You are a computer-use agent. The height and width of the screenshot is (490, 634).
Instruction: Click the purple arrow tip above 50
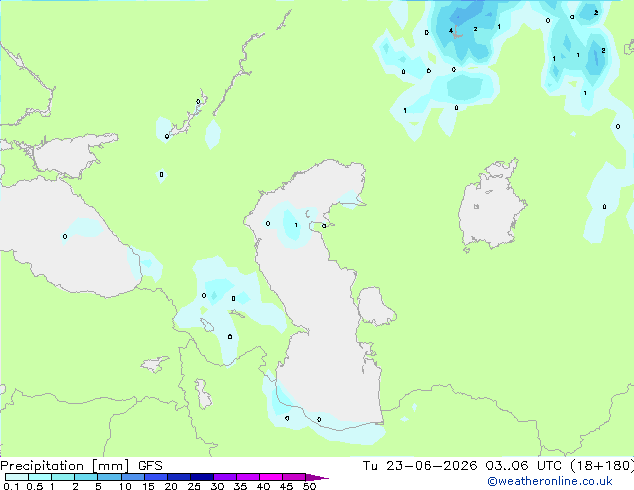317,477
